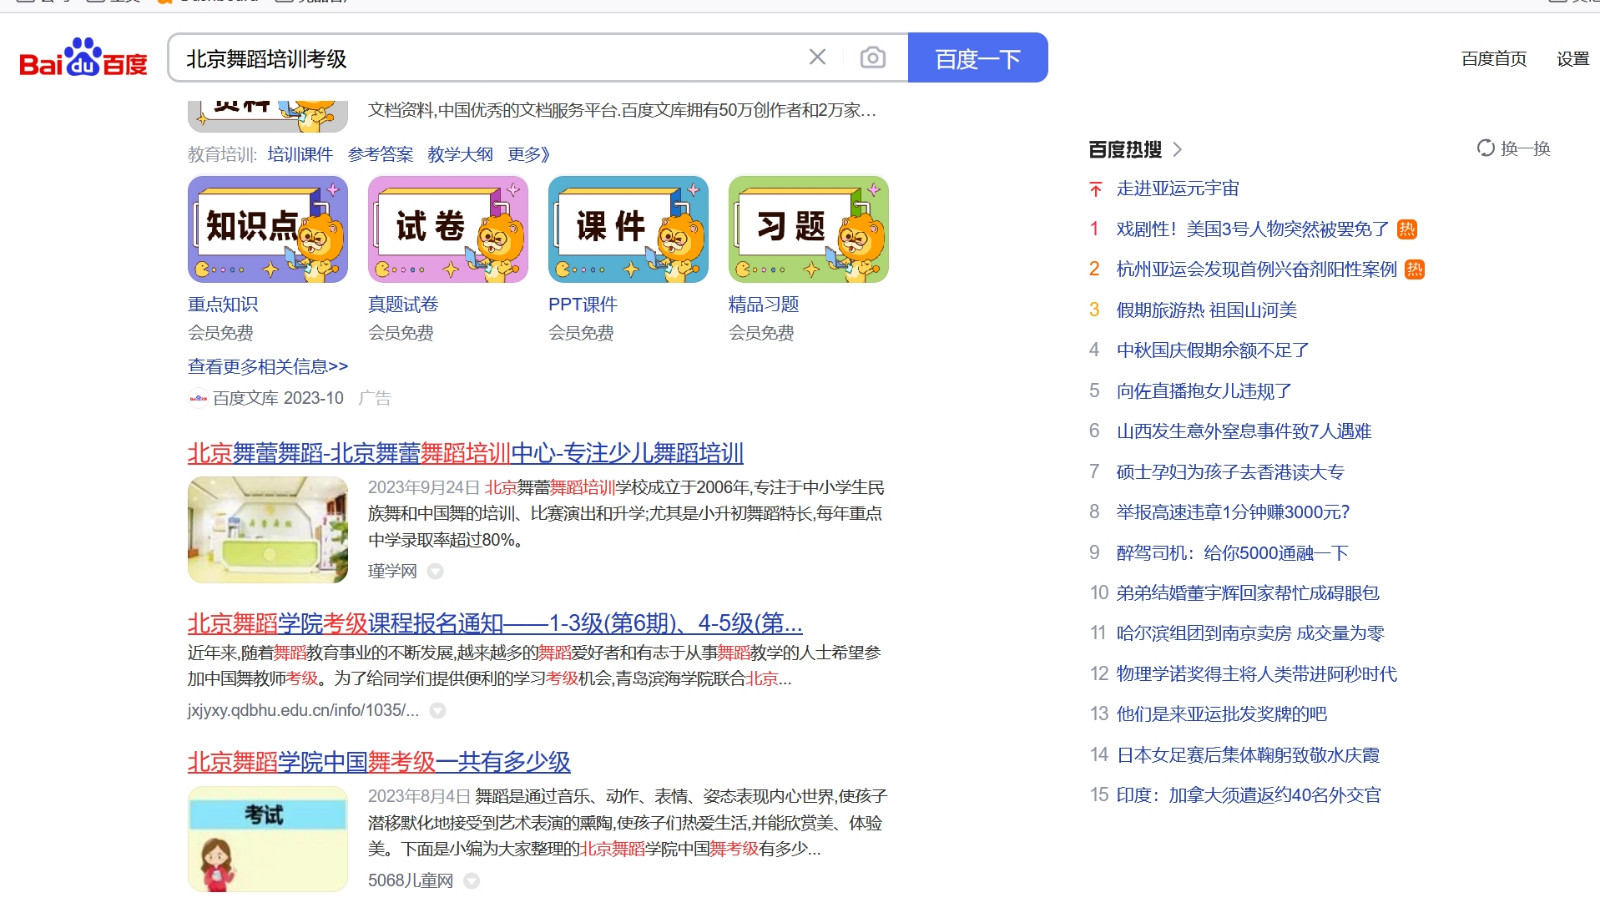Open result 北京舞蹈学院中国舞考级一共有多少级
The width and height of the screenshot is (1600, 902).
379,762
